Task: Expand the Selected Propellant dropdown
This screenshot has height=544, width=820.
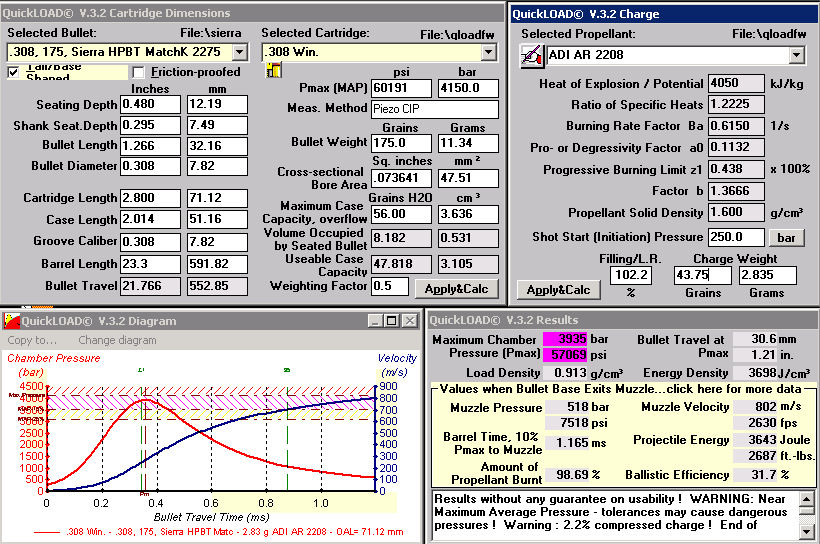Action: pyautogui.click(x=796, y=55)
